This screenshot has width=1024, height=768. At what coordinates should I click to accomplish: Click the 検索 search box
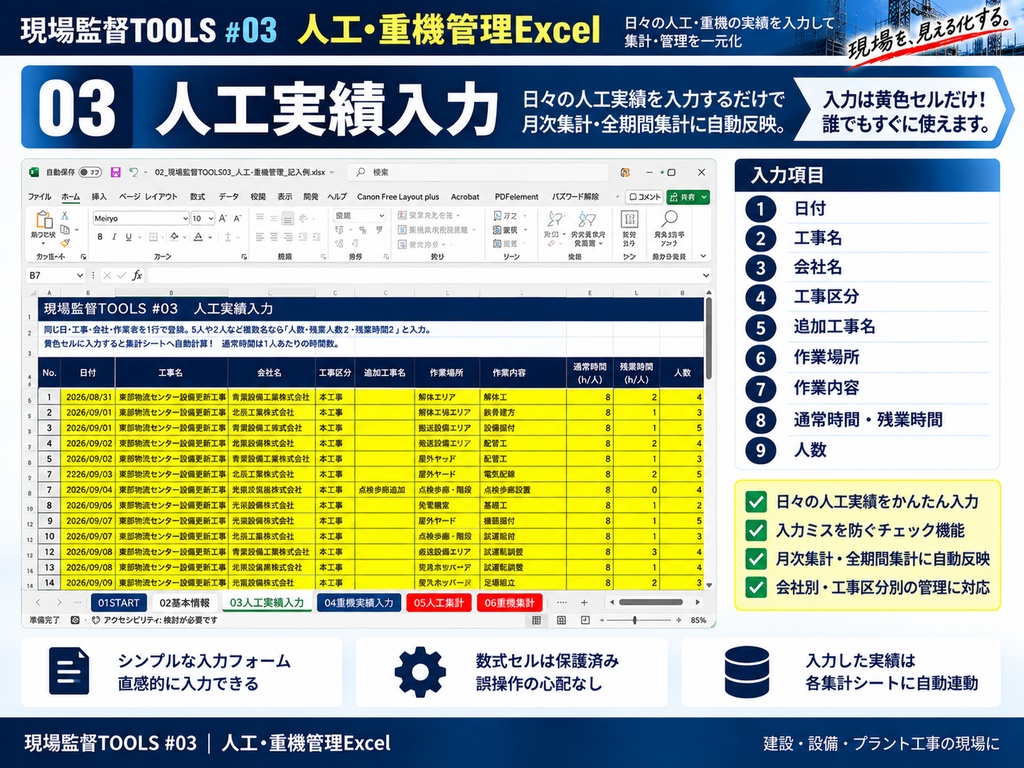477,172
